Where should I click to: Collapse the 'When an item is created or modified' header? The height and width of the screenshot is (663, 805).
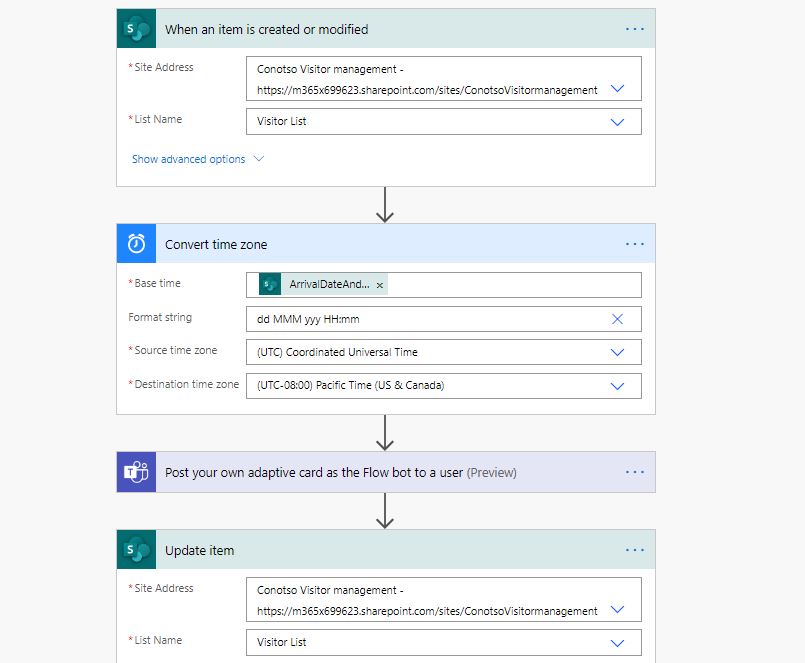[386, 29]
